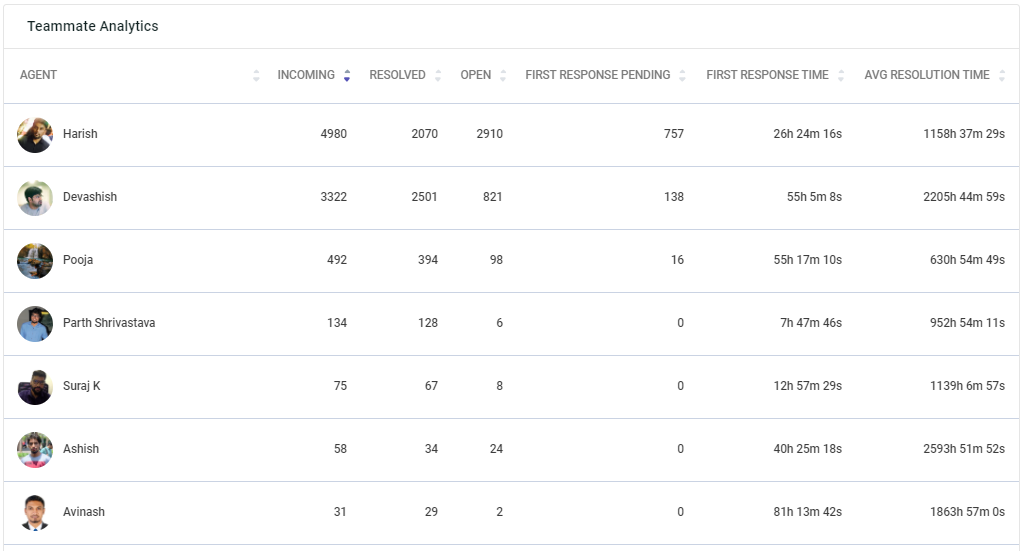Sort by OPEN using its arrow icon
Image resolution: width=1026 pixels, height=551 pixels.
503,75
